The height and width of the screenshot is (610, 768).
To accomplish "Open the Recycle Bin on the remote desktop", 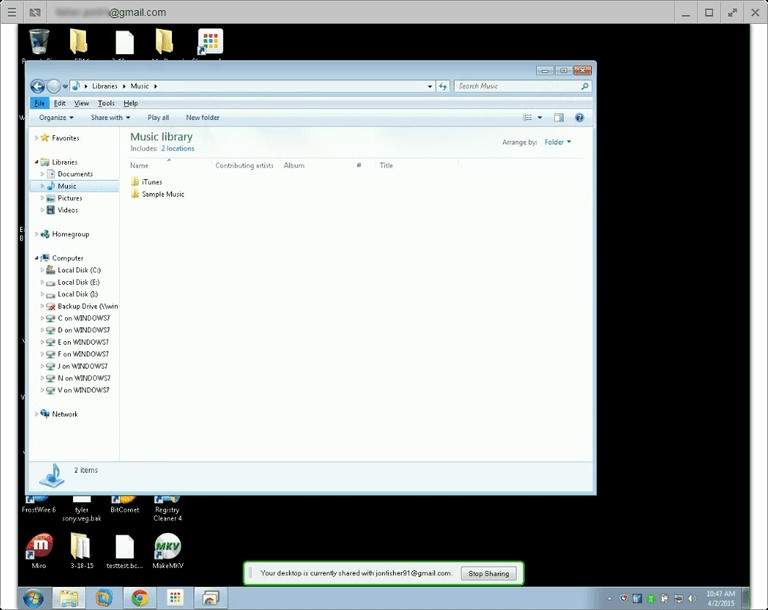I will [x=39, y=42].
